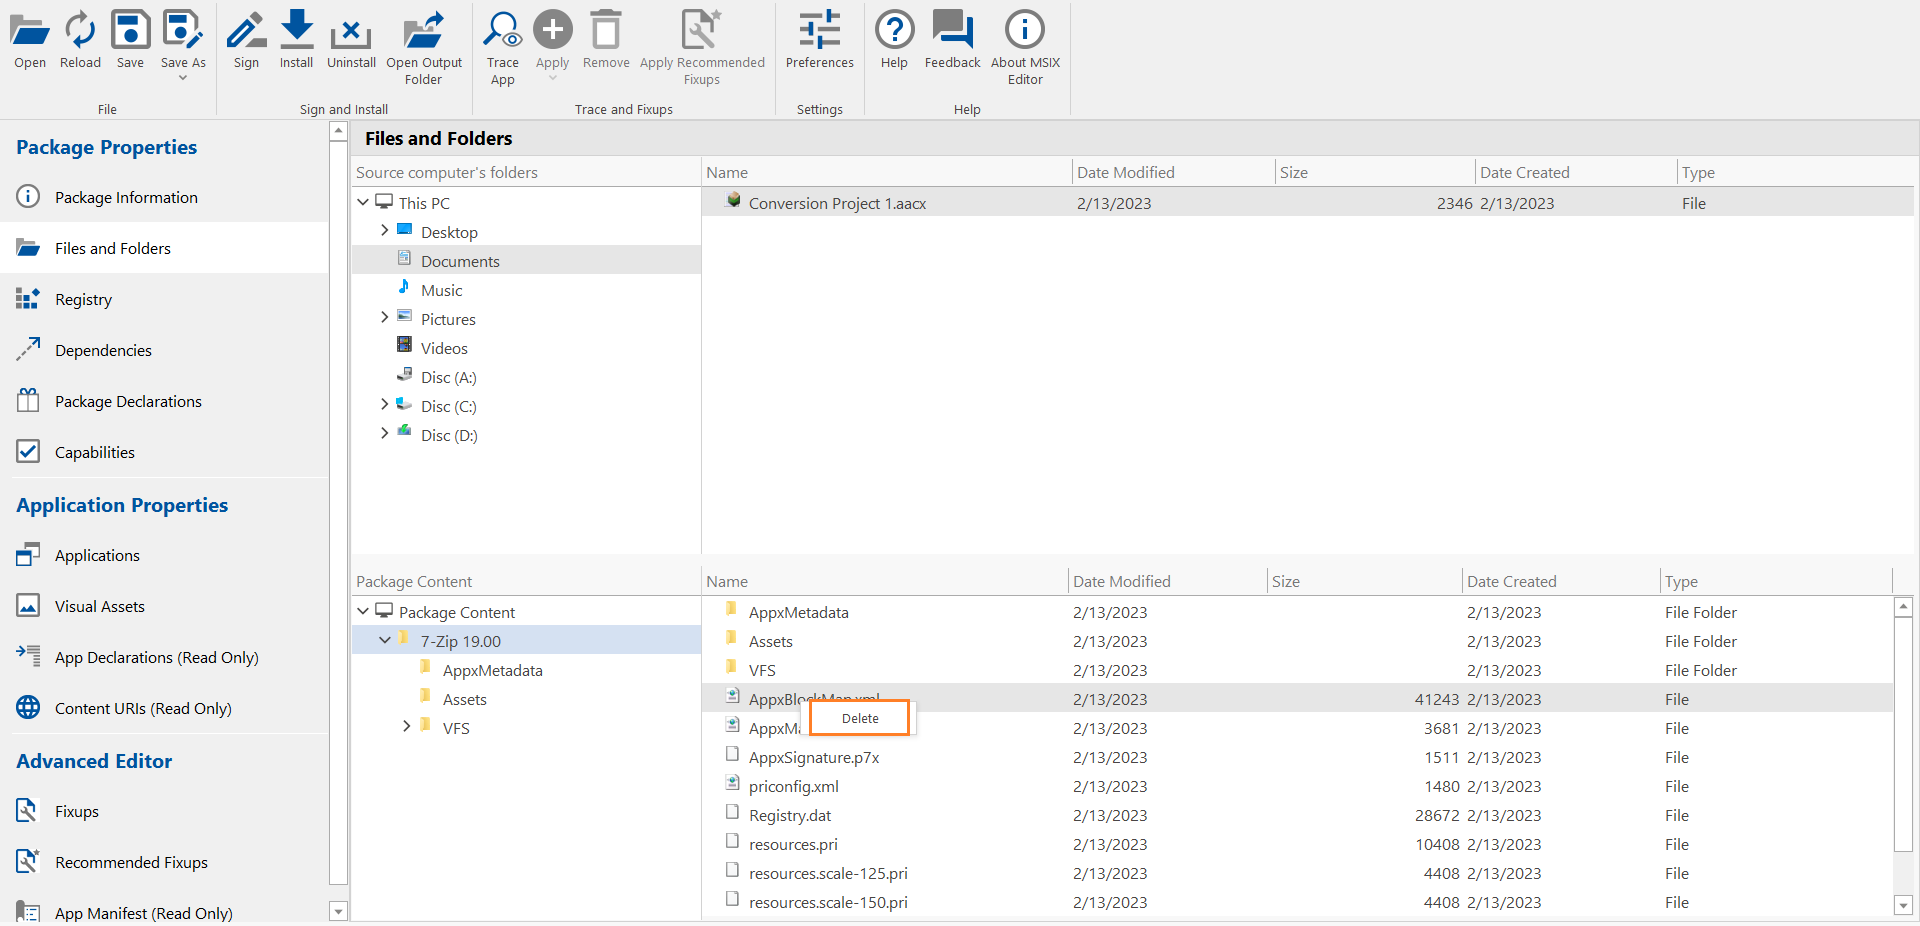Expand the Save As dropdown arrow
1920x926 pixels.
[x=183, y=78]
